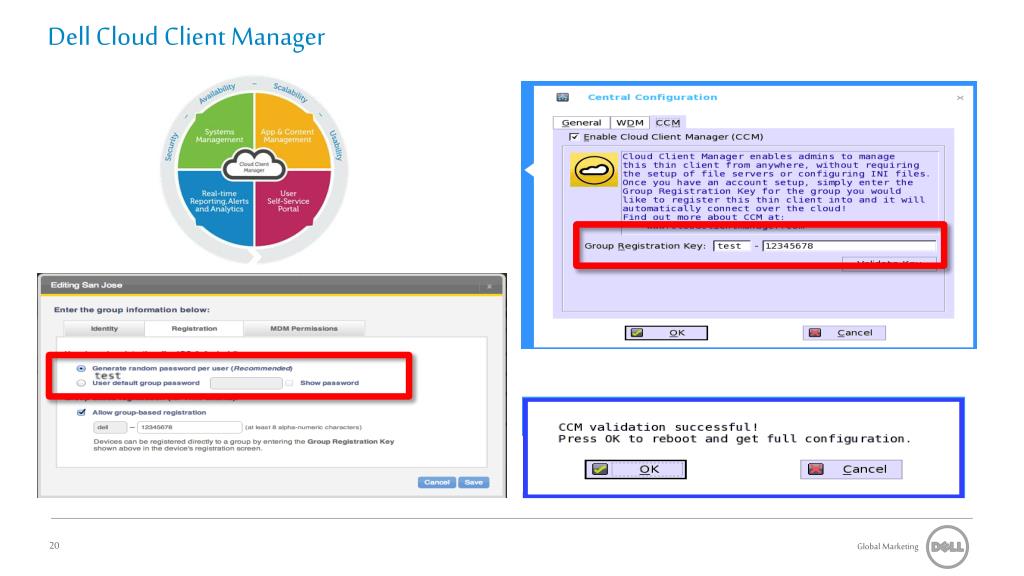Toggle the Show password checkbox

point(289,383)
